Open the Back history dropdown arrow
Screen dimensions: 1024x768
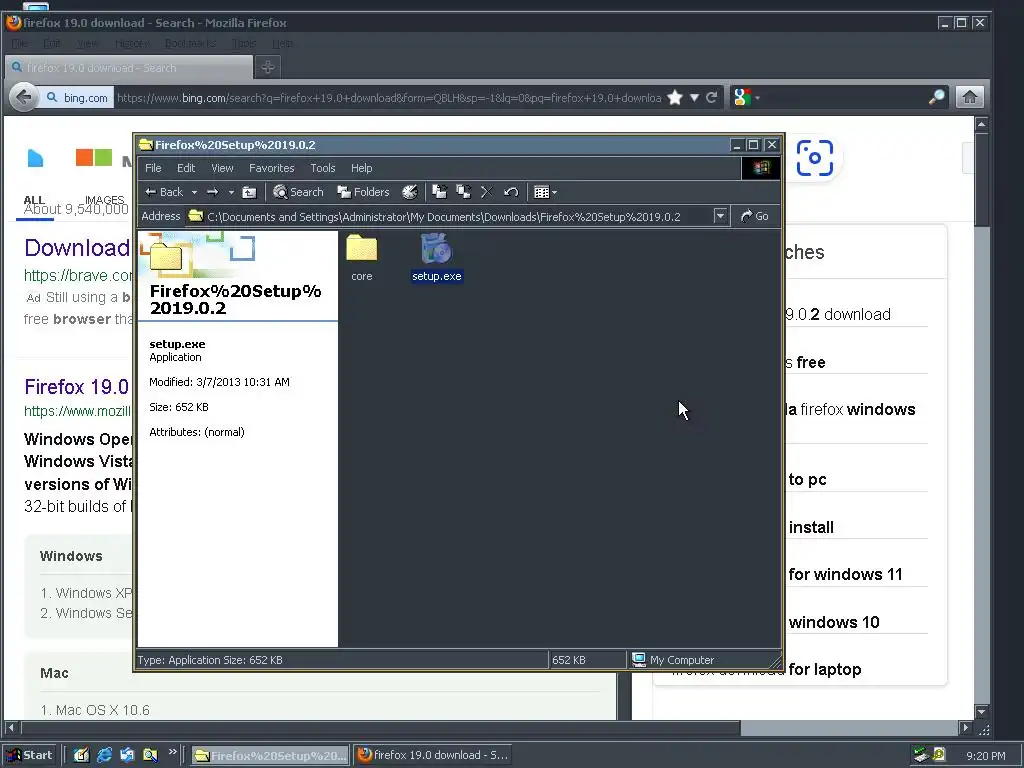point(194,192)
